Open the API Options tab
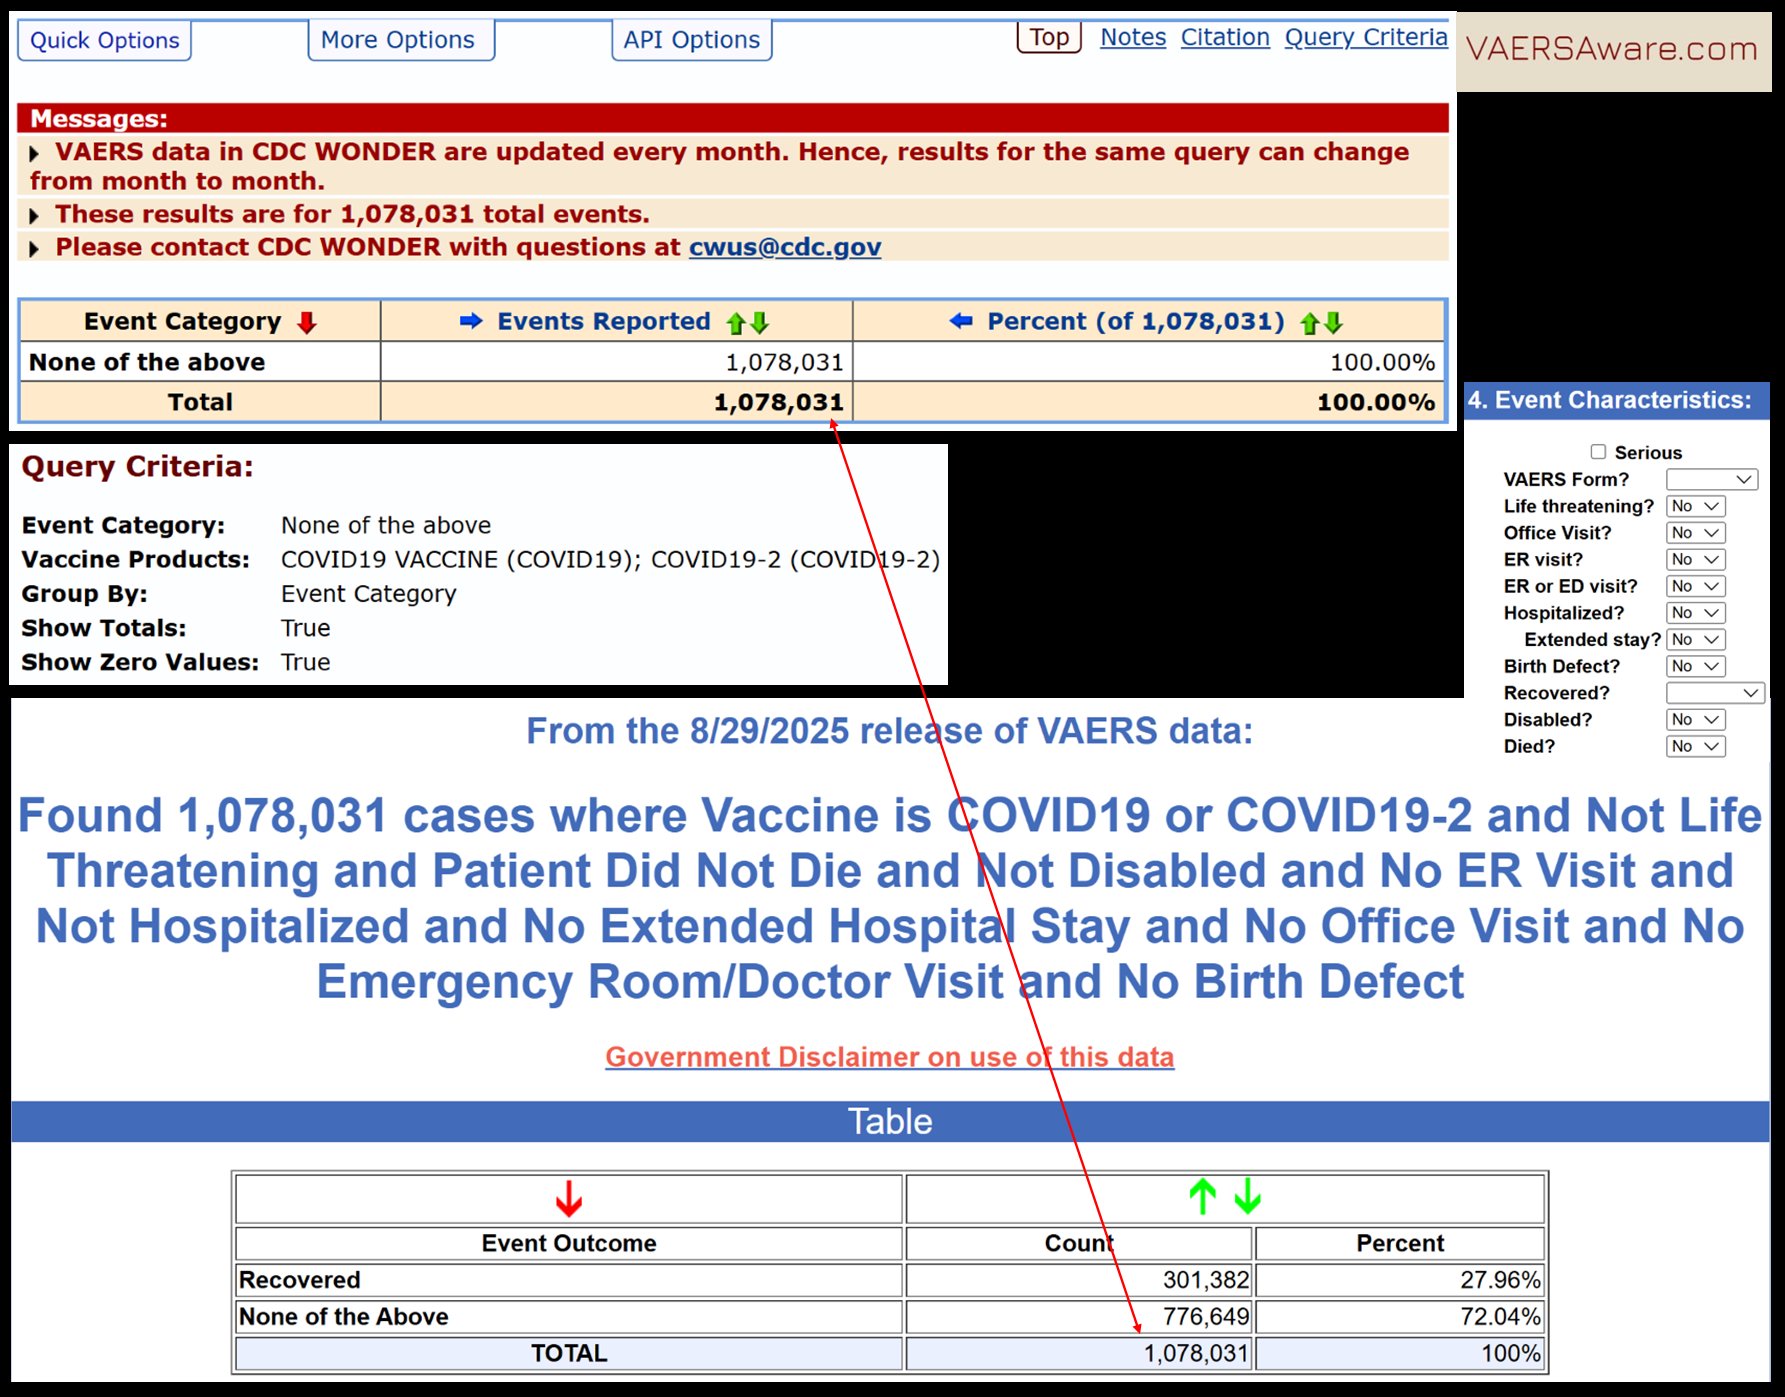Viewport: 1785px width, 1397px height. point(692,40)
